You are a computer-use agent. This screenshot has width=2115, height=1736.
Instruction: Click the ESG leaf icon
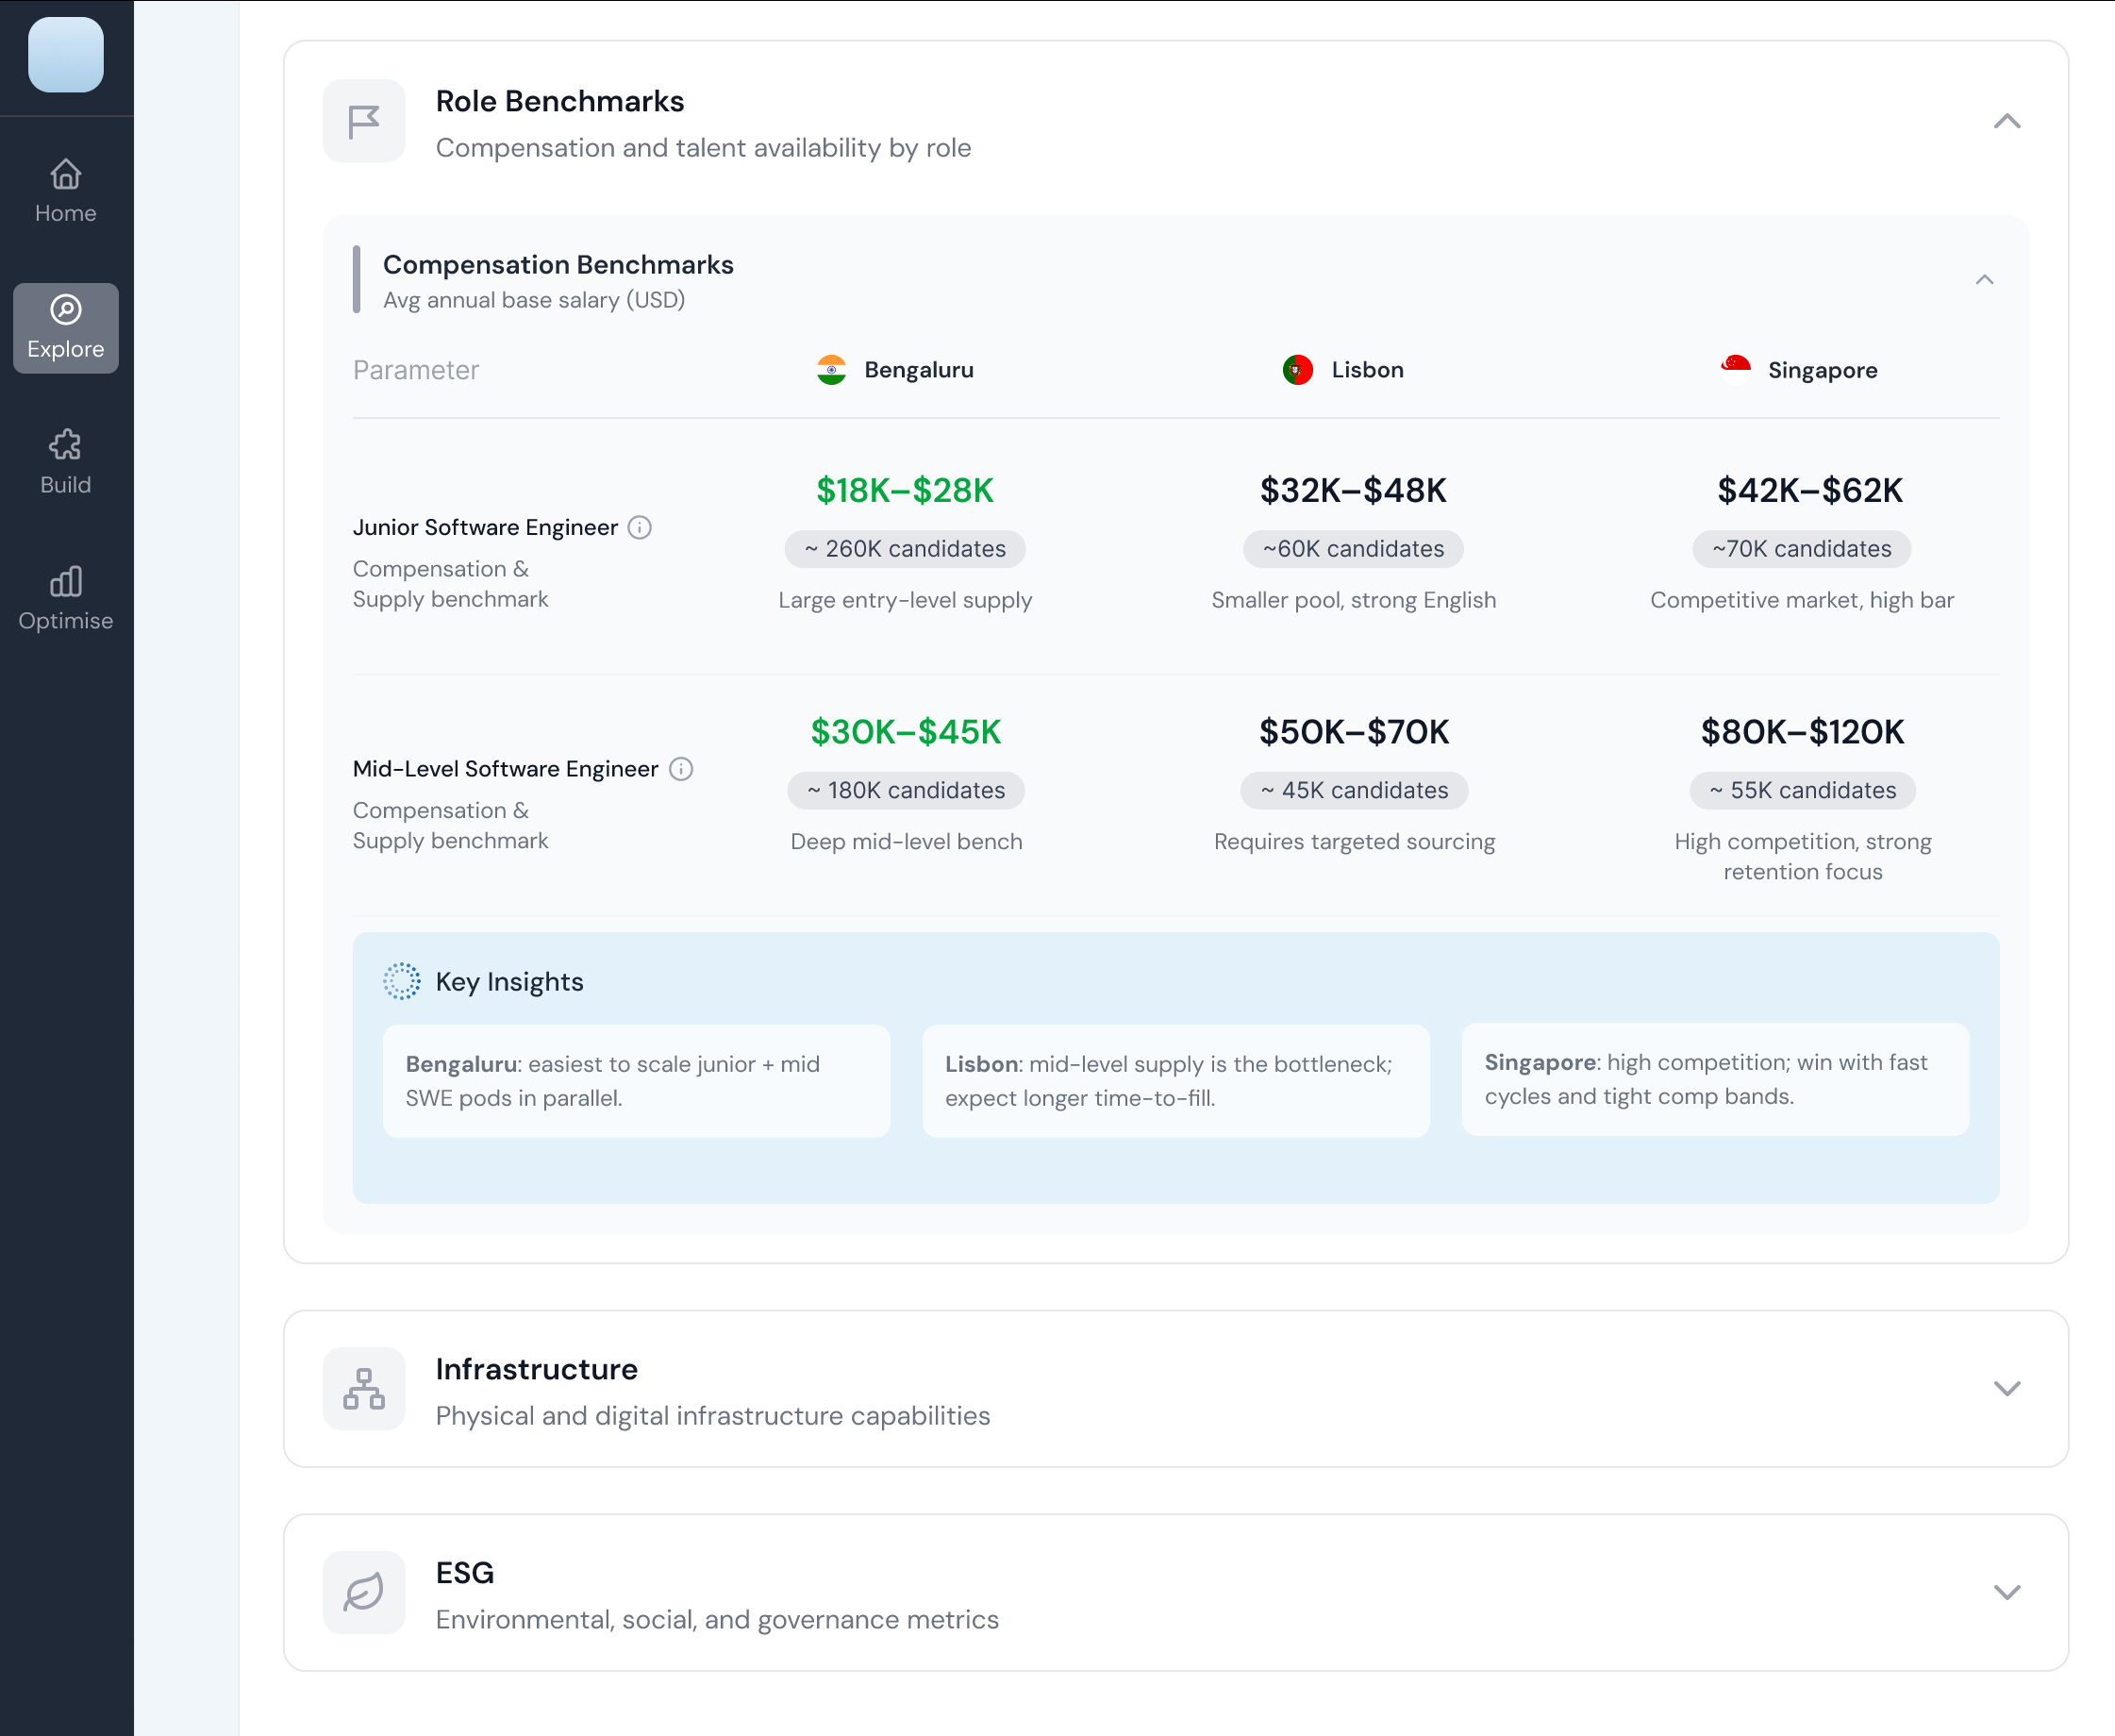[x=364, y=1592]
